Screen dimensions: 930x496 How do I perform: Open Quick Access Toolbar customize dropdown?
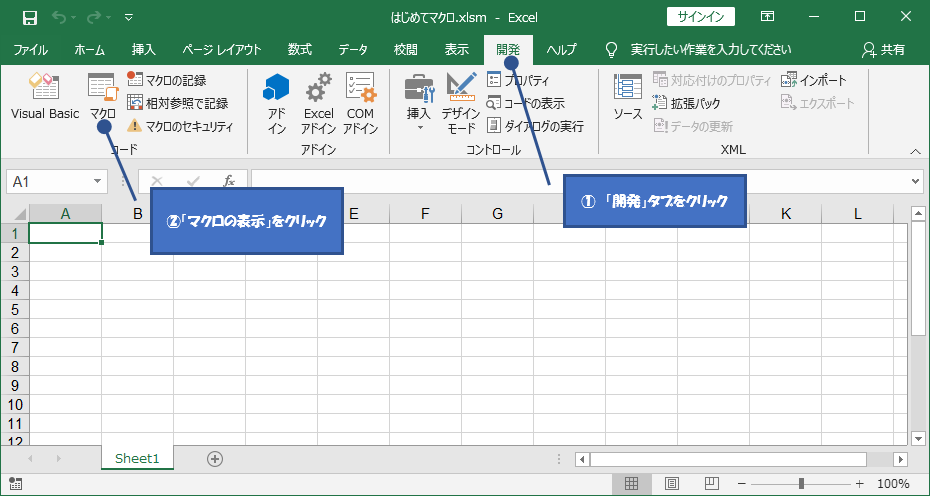pyautogui.click(x=129, y=17)
